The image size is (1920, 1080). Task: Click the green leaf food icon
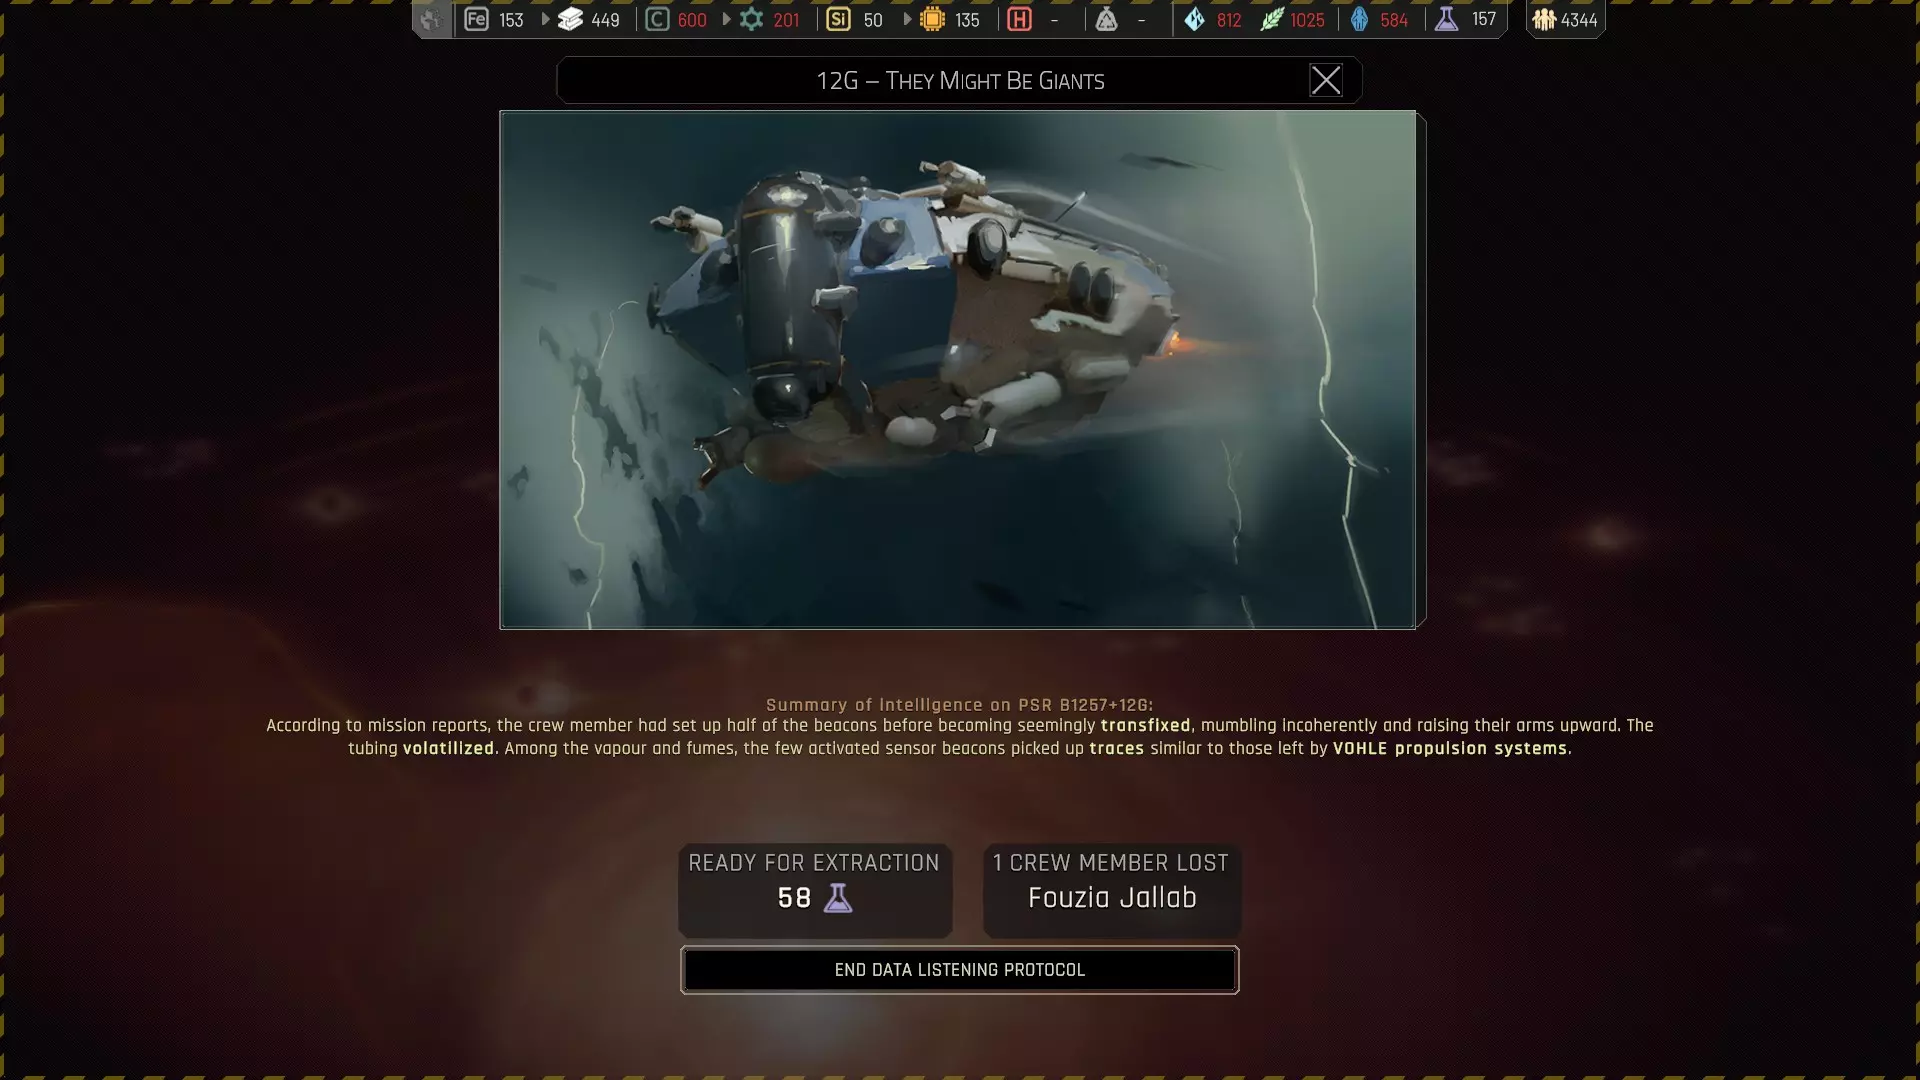1271,20
